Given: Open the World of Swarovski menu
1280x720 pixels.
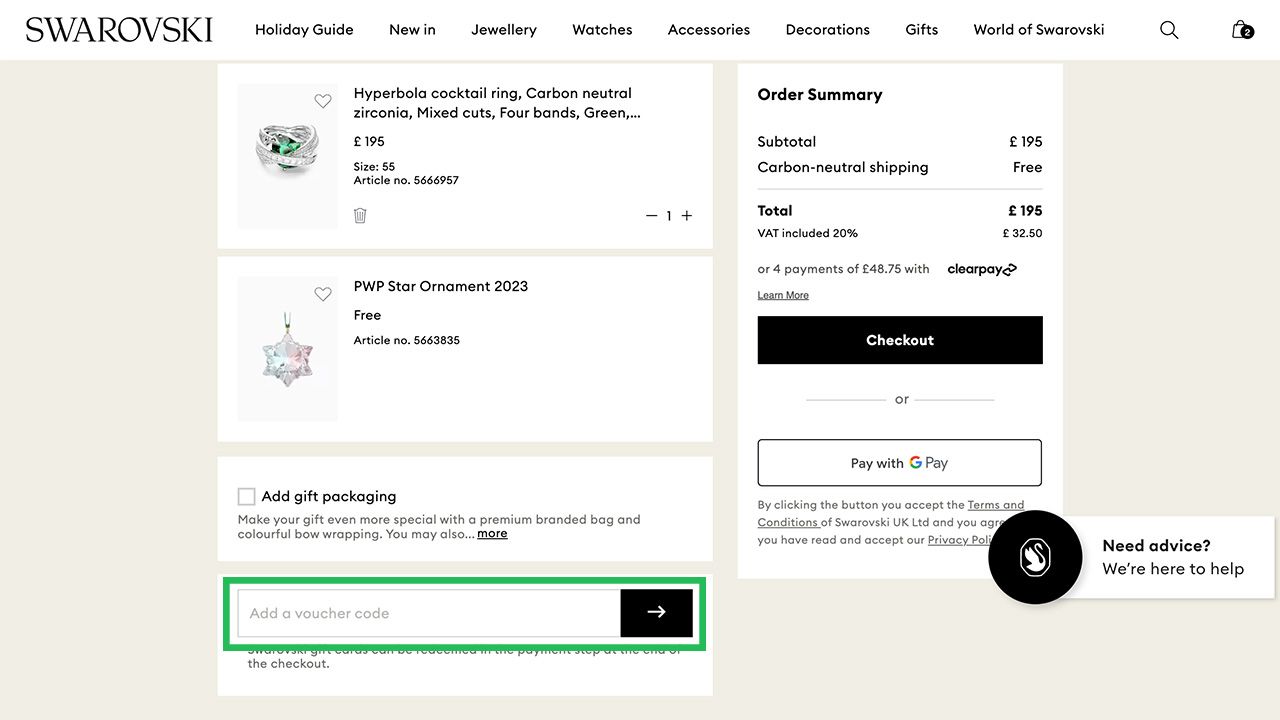Looking at the screenshot, I should 1039,30.
